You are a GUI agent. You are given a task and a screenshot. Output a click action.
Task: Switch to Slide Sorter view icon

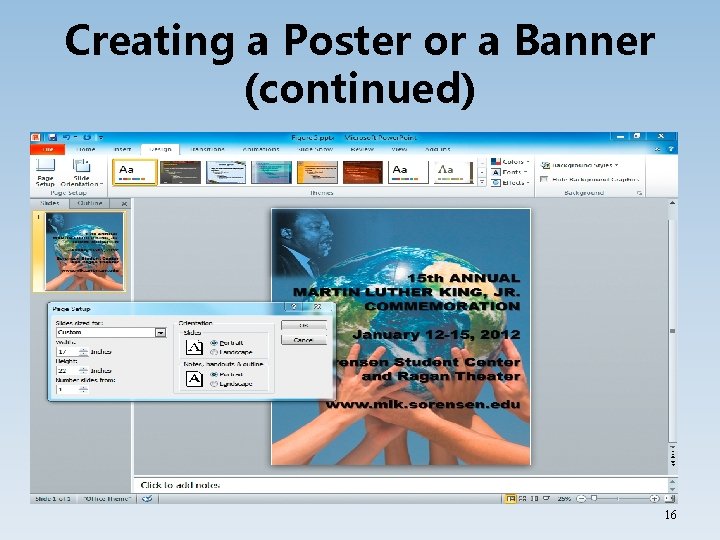coord(523,499)
